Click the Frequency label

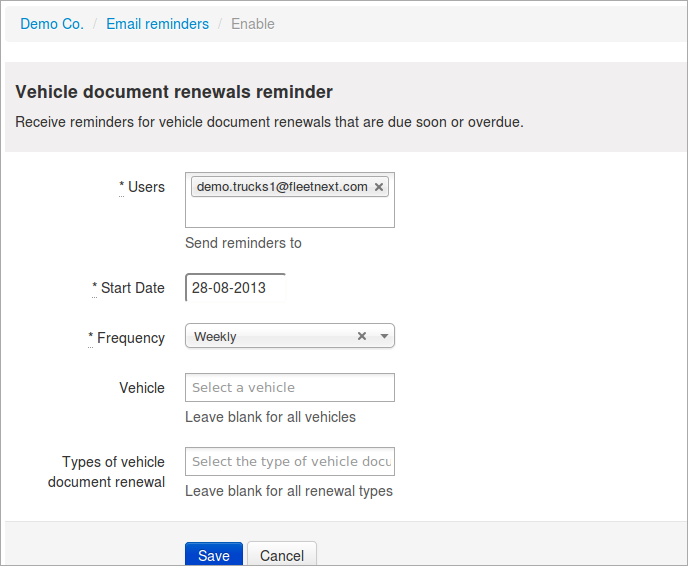point(126,338)
